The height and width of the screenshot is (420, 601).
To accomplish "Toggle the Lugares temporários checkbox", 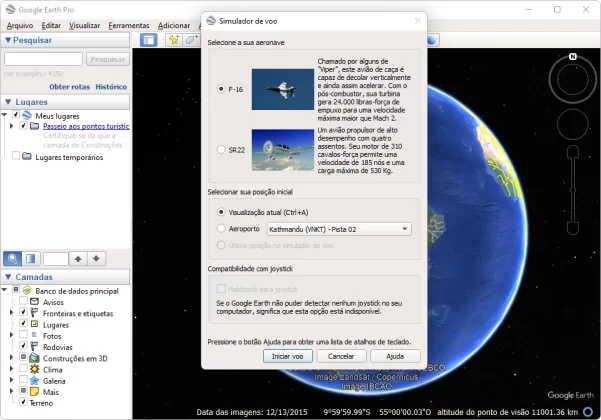I will [16, 156].
